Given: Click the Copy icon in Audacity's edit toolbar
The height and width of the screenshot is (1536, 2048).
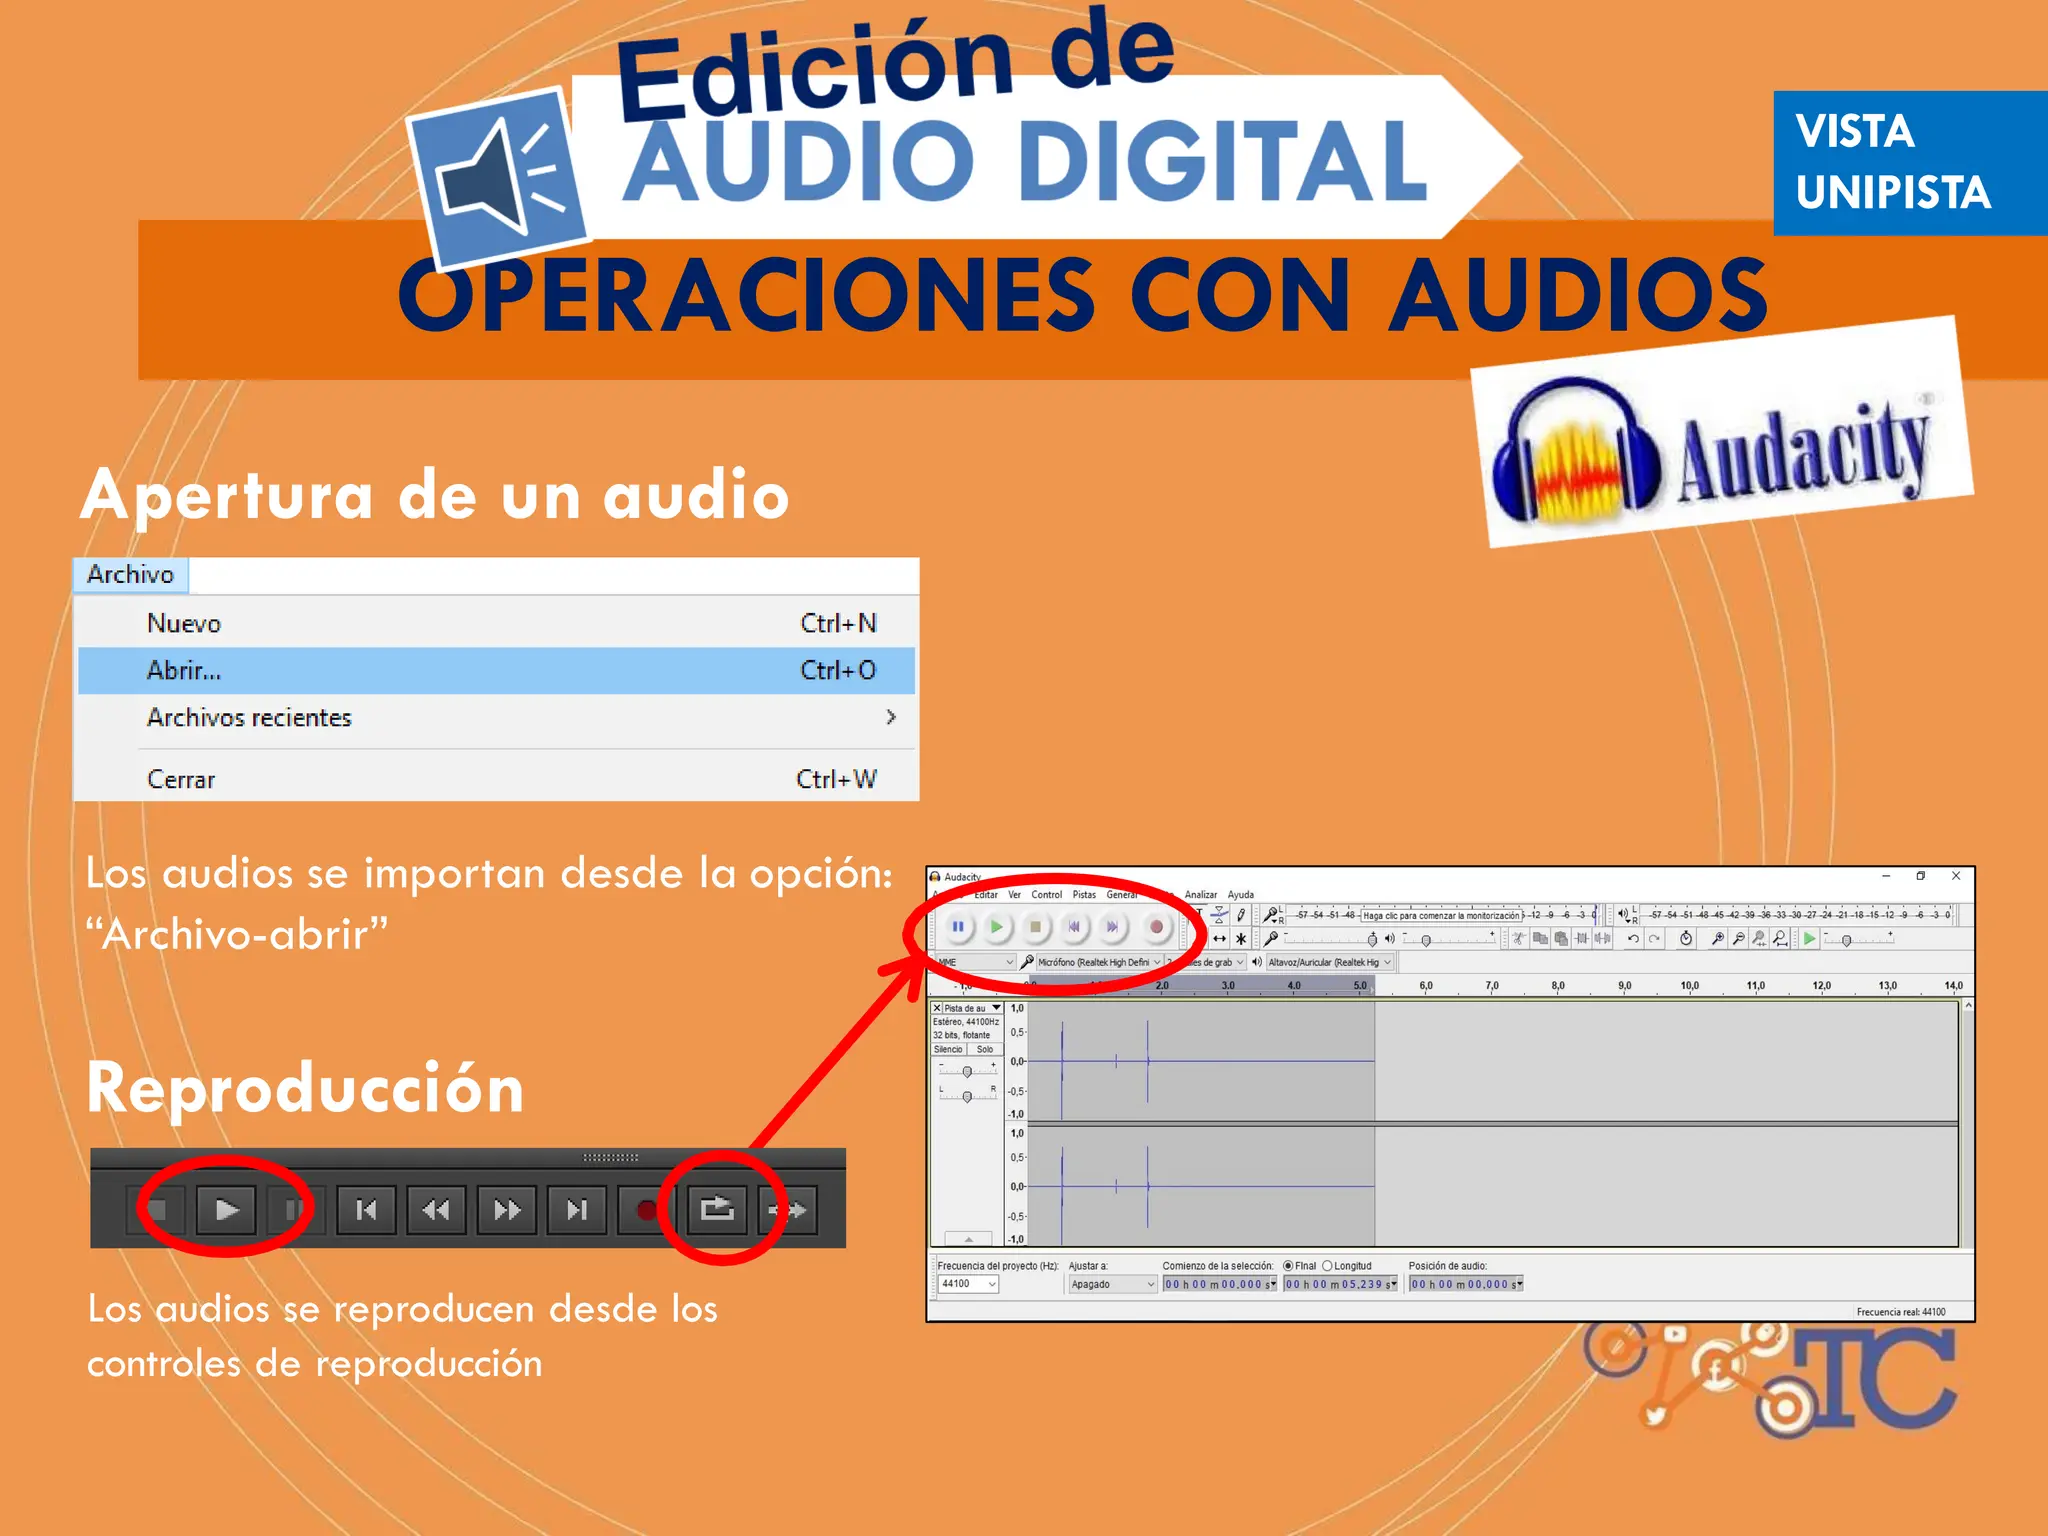Looking at the screenshot, I should pos(1540,938).
